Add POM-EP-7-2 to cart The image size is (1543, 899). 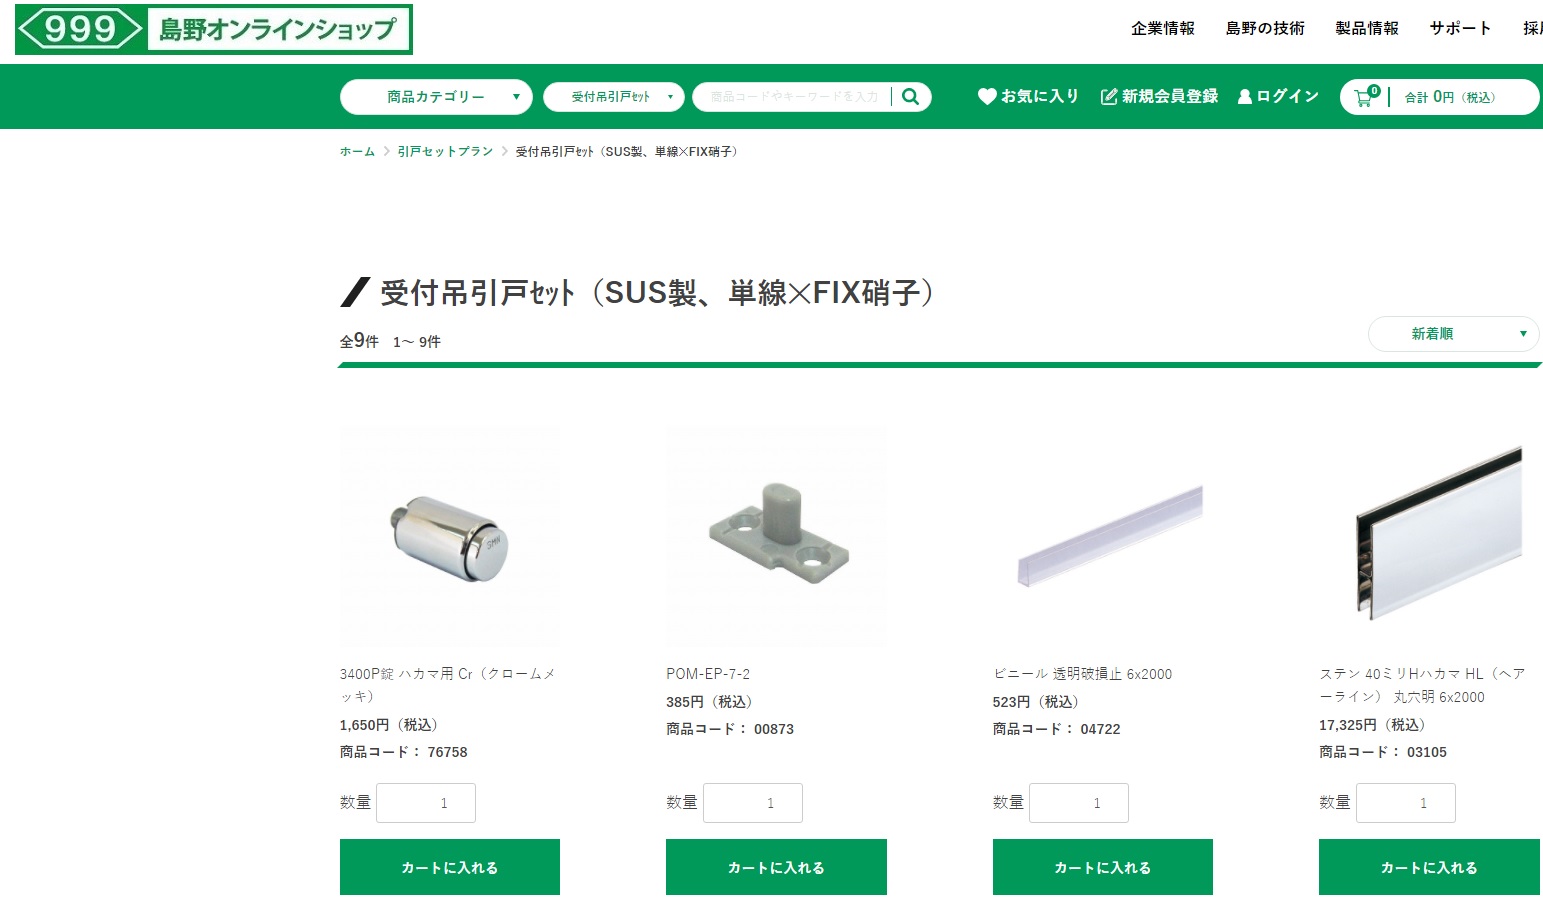pyautogui.click(x=776, y=867)
